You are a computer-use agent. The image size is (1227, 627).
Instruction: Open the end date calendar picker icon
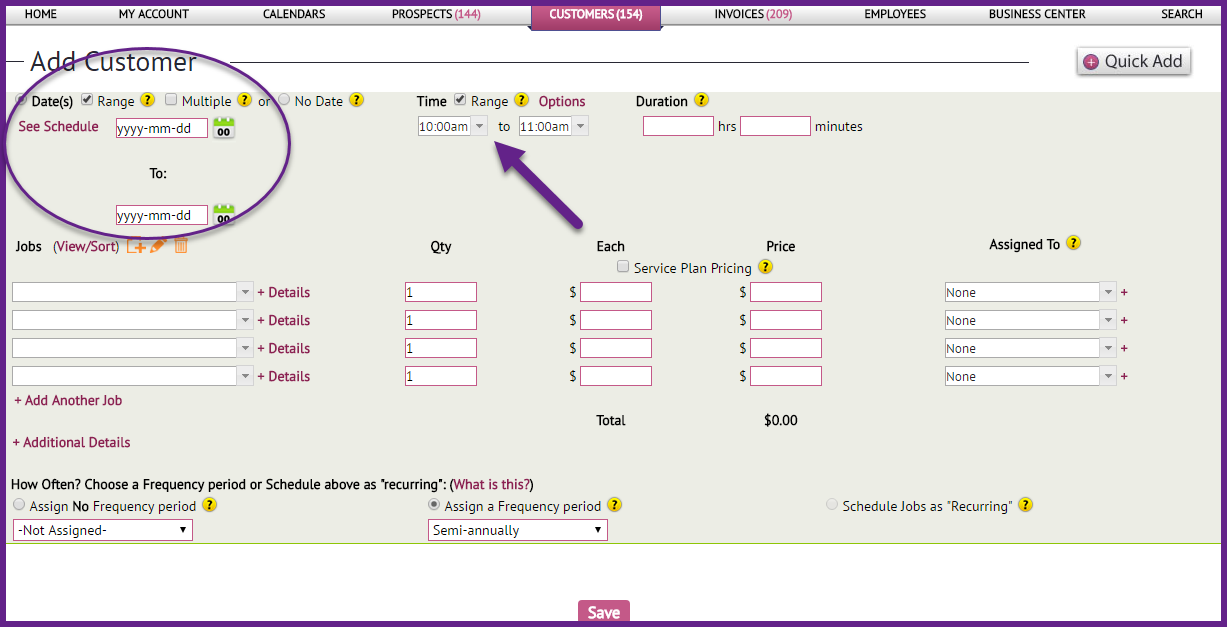(x=224, y=215)
